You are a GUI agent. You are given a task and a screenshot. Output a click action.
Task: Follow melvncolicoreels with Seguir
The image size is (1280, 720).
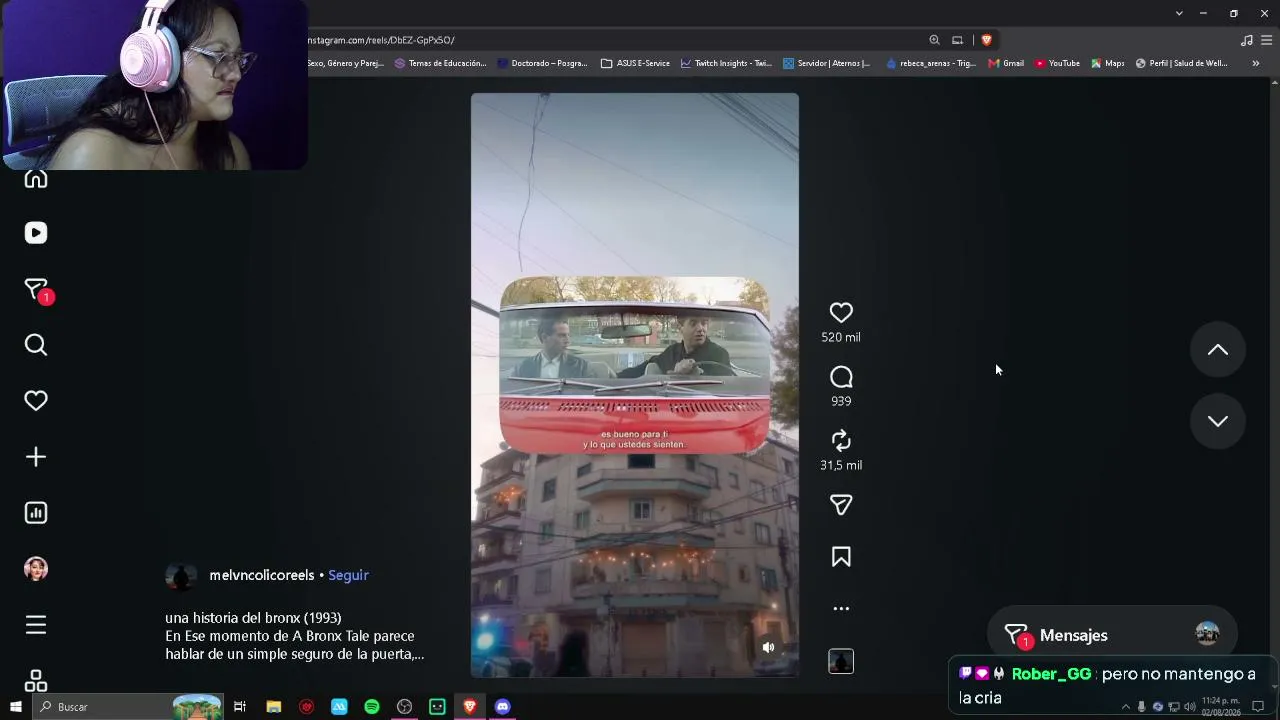(x=348, y=575)
